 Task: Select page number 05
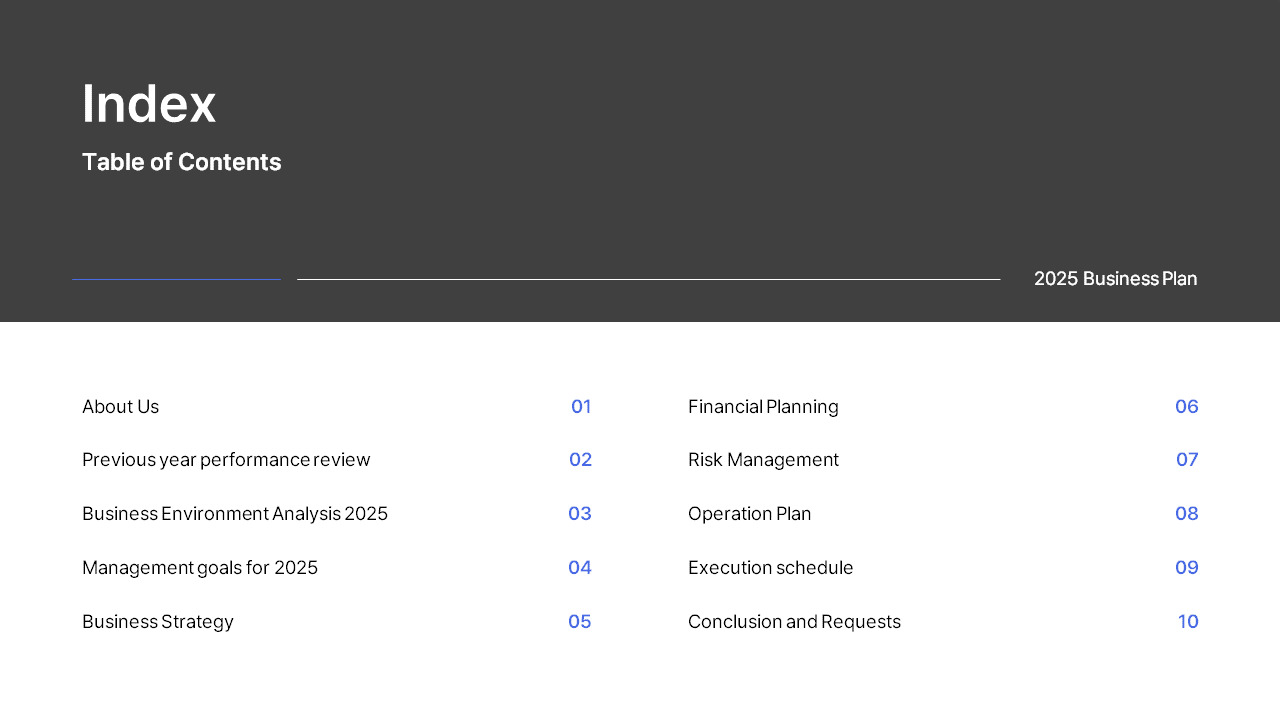(x=580, y=622)
